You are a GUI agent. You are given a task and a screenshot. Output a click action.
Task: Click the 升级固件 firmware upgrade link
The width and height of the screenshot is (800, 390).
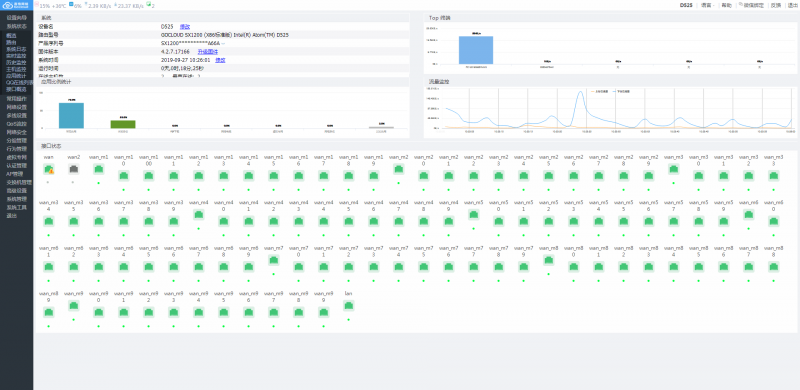tap(208, 52)
